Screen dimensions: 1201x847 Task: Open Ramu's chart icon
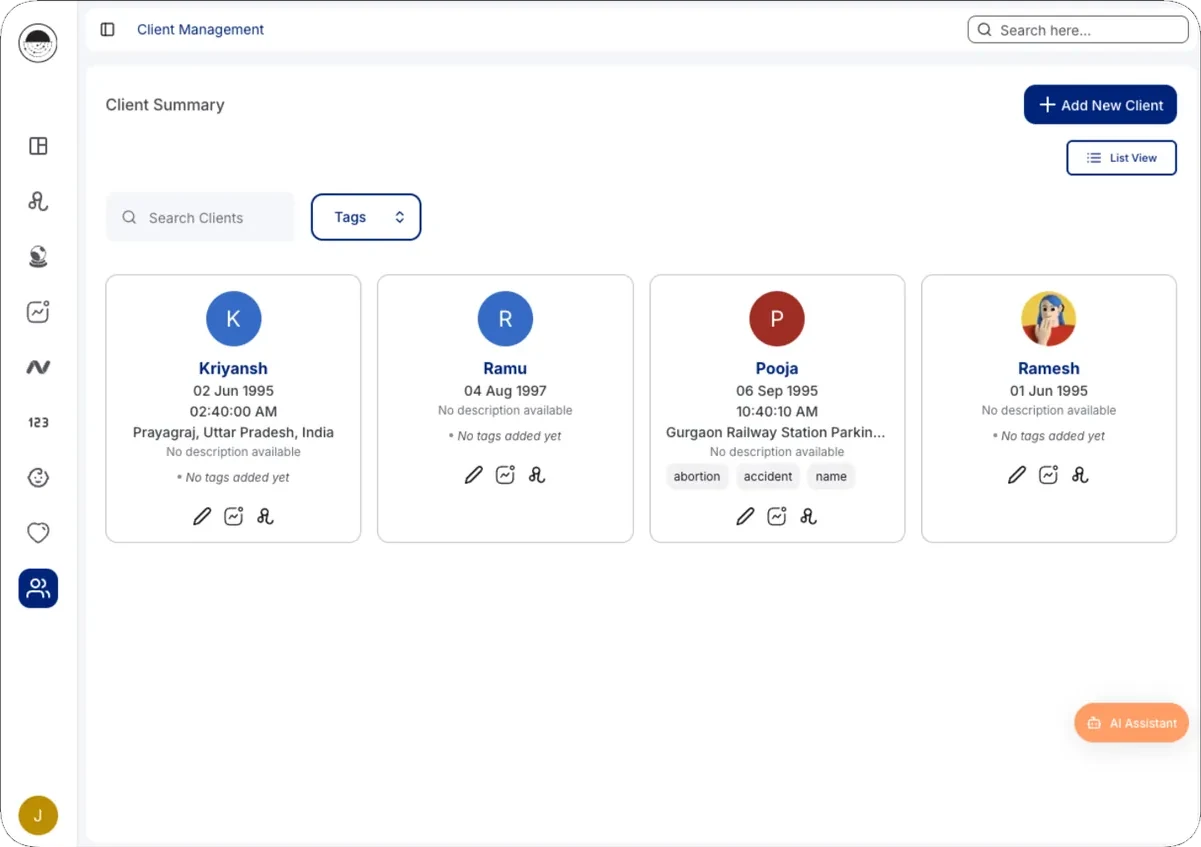tap(505, 475)
